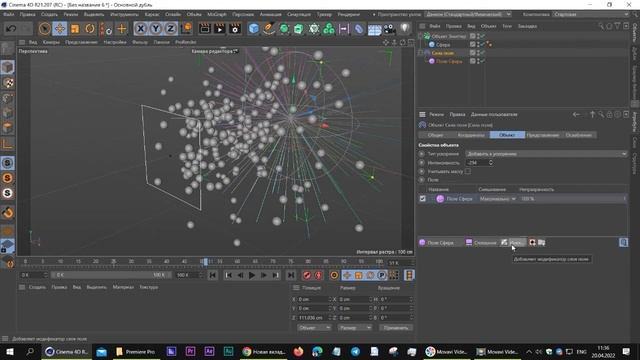Switch to the Общие attribute tab
The image size is (640, 360).
coord(436,135)
